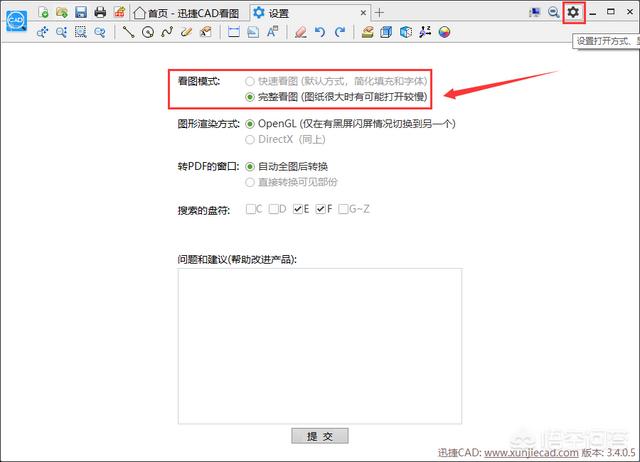Click the settings gear icon

(573, 12)
